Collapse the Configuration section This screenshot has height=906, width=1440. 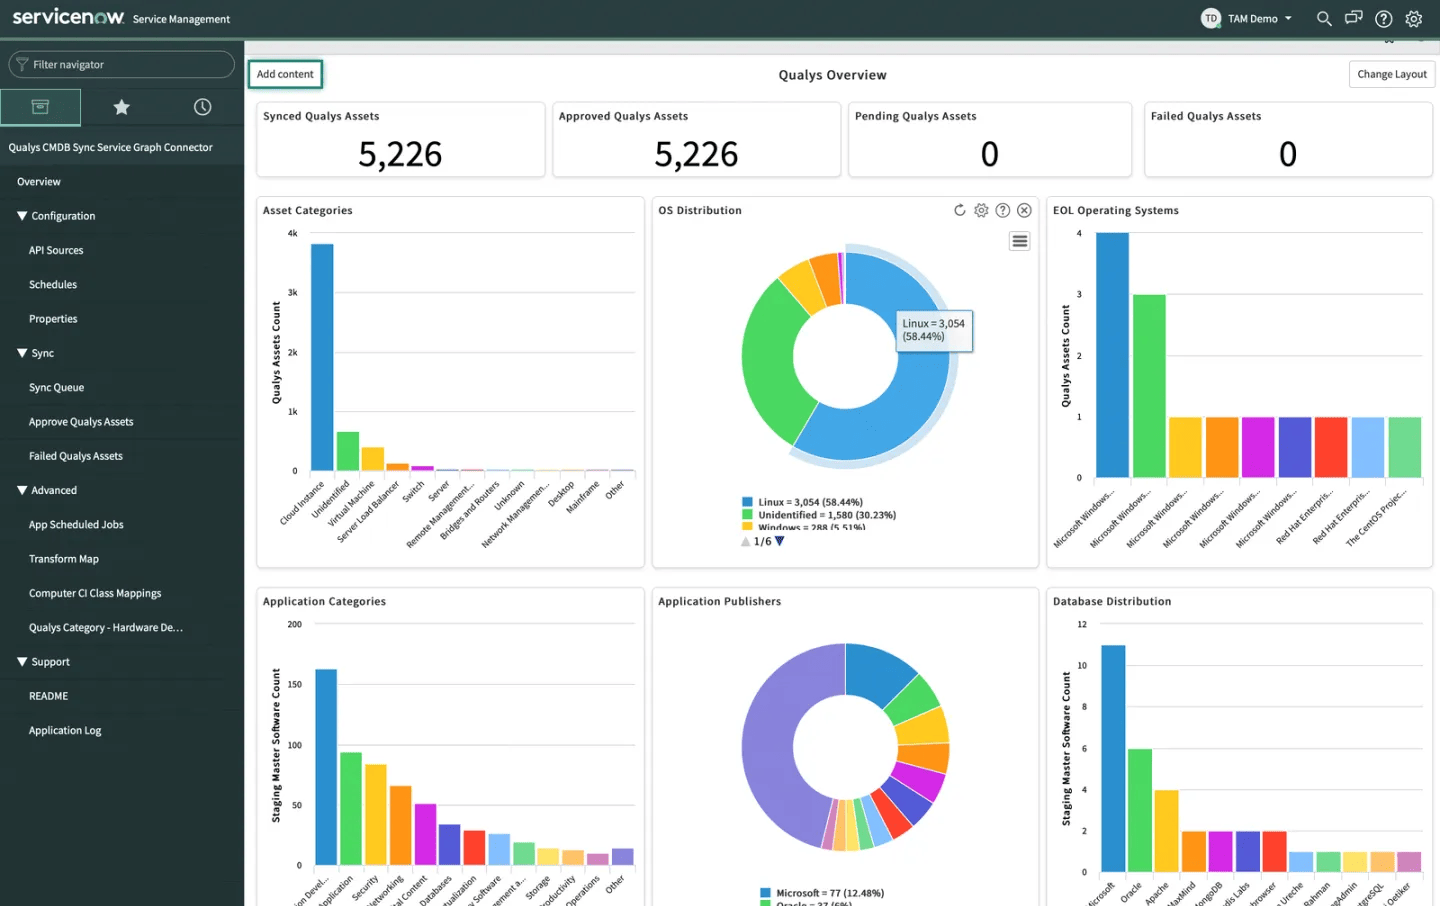[22, 216]
